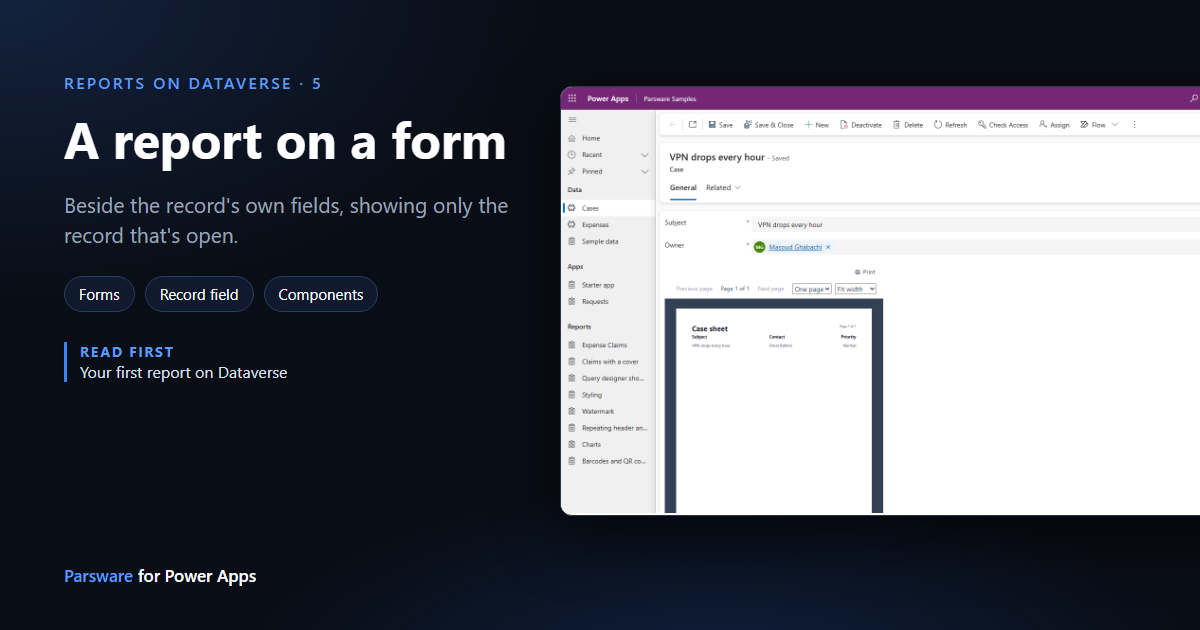This screenshot has height=630, width=1200.
Task: Click the Parsware brand link at bottom
Action: click(x=98, y=576)
